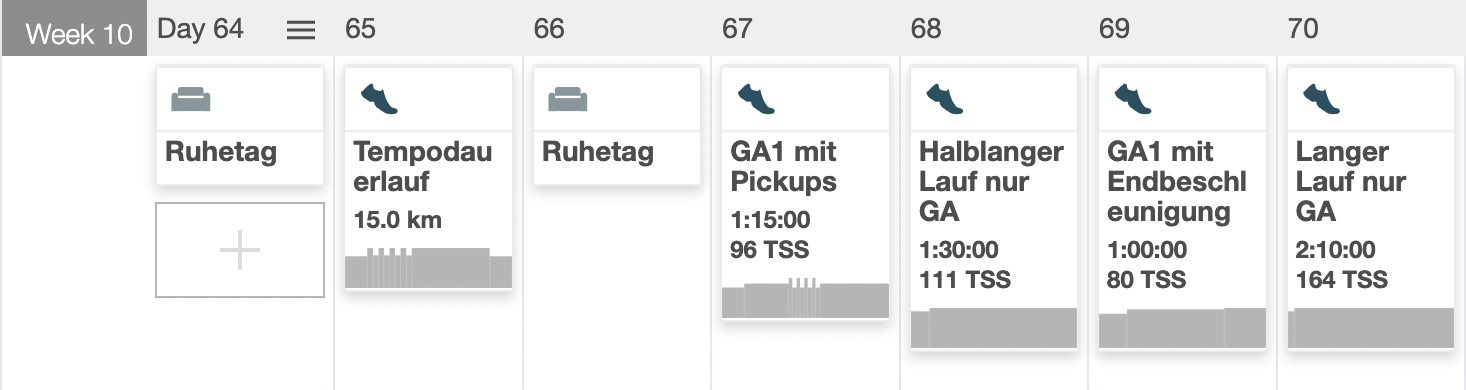Open the Day 66 Ruhetag card title

click(x=598, y=153)
